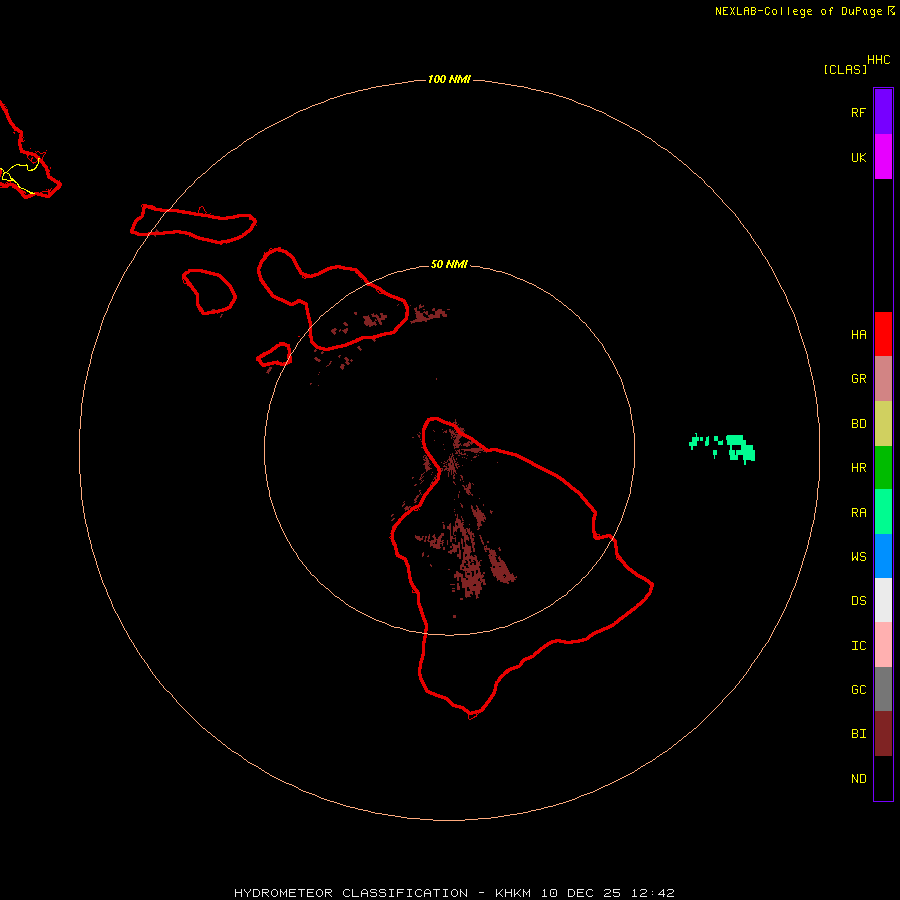Click the UK legend label
Image resolution: width=900 pixels, height=900 pixels.
858,157
